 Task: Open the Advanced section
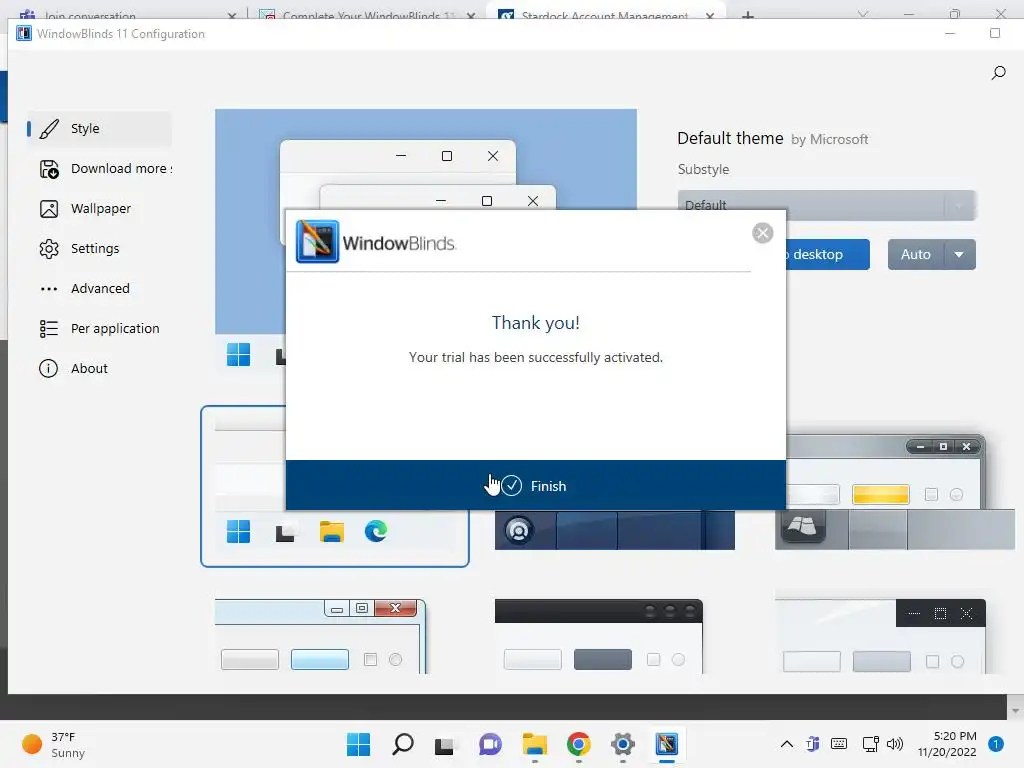(99, 288)
